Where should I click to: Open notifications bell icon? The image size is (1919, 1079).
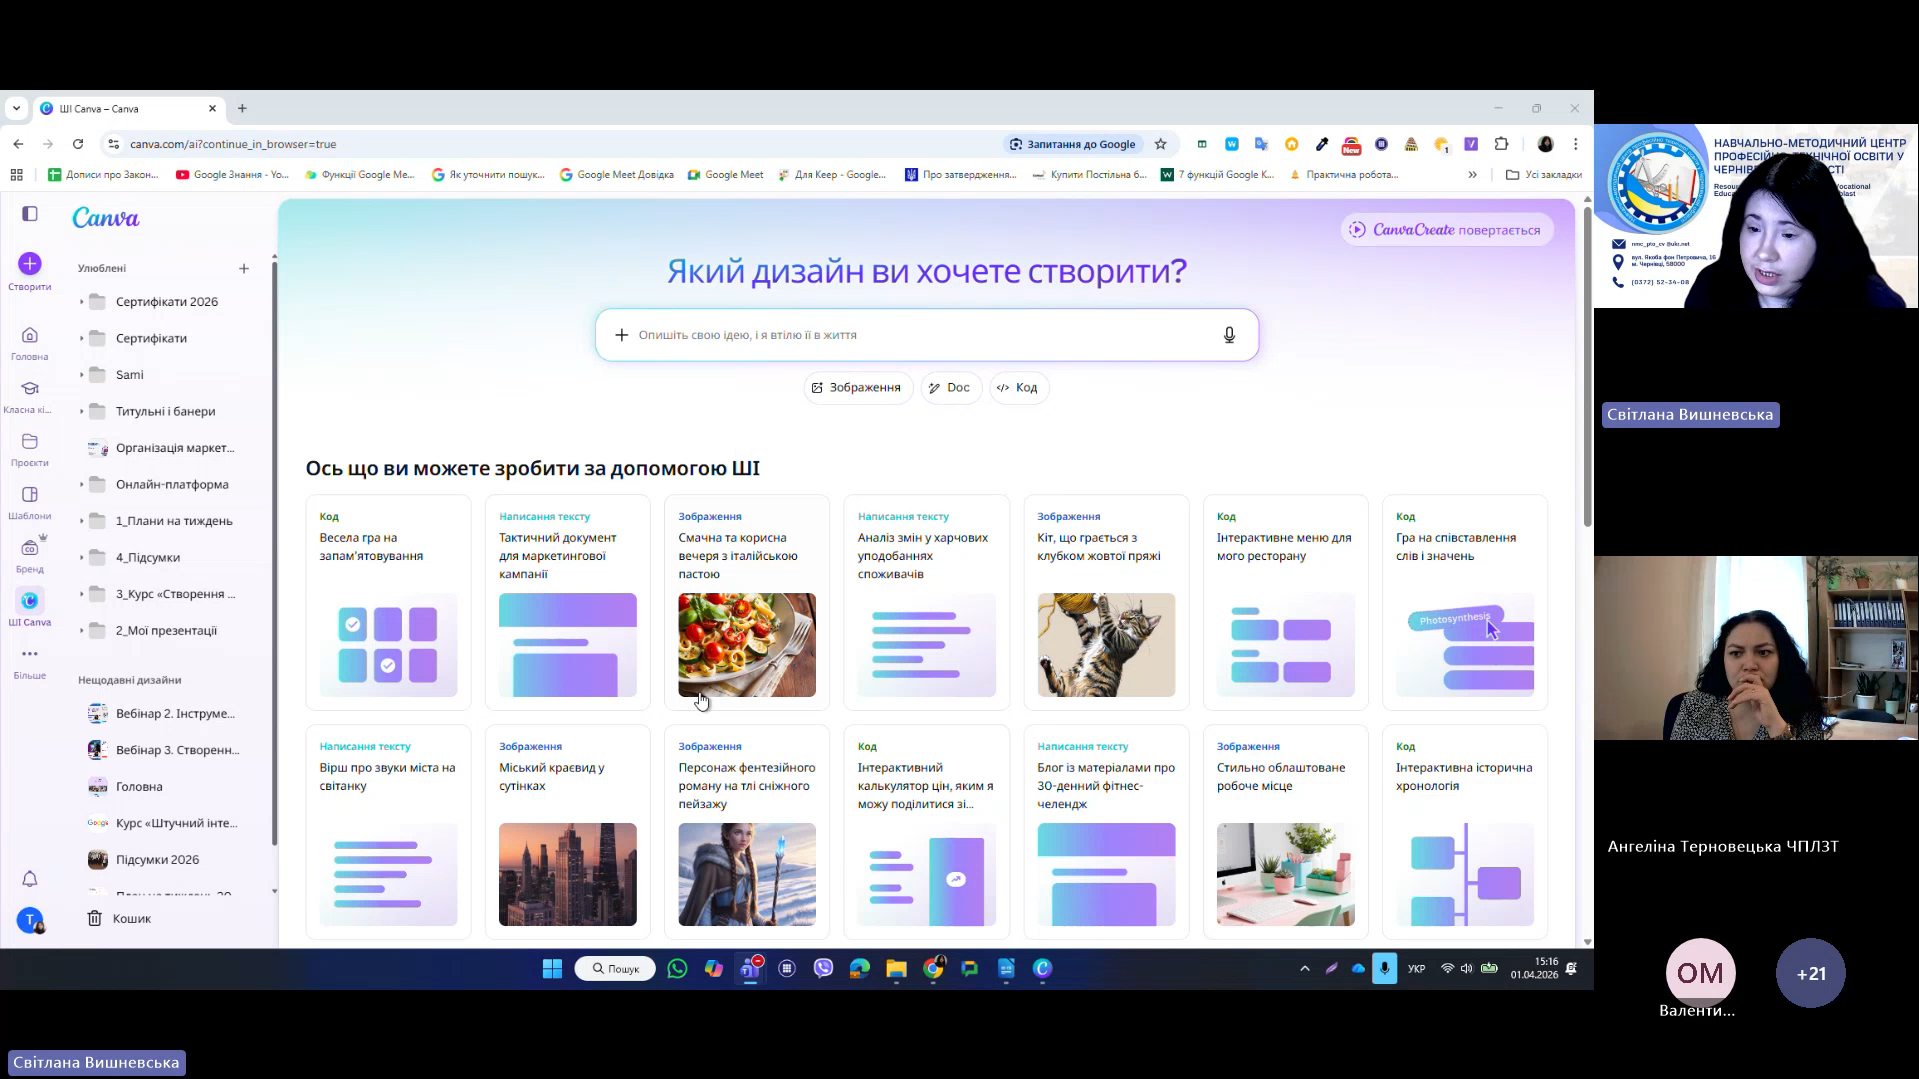click(x=30, y=879)
